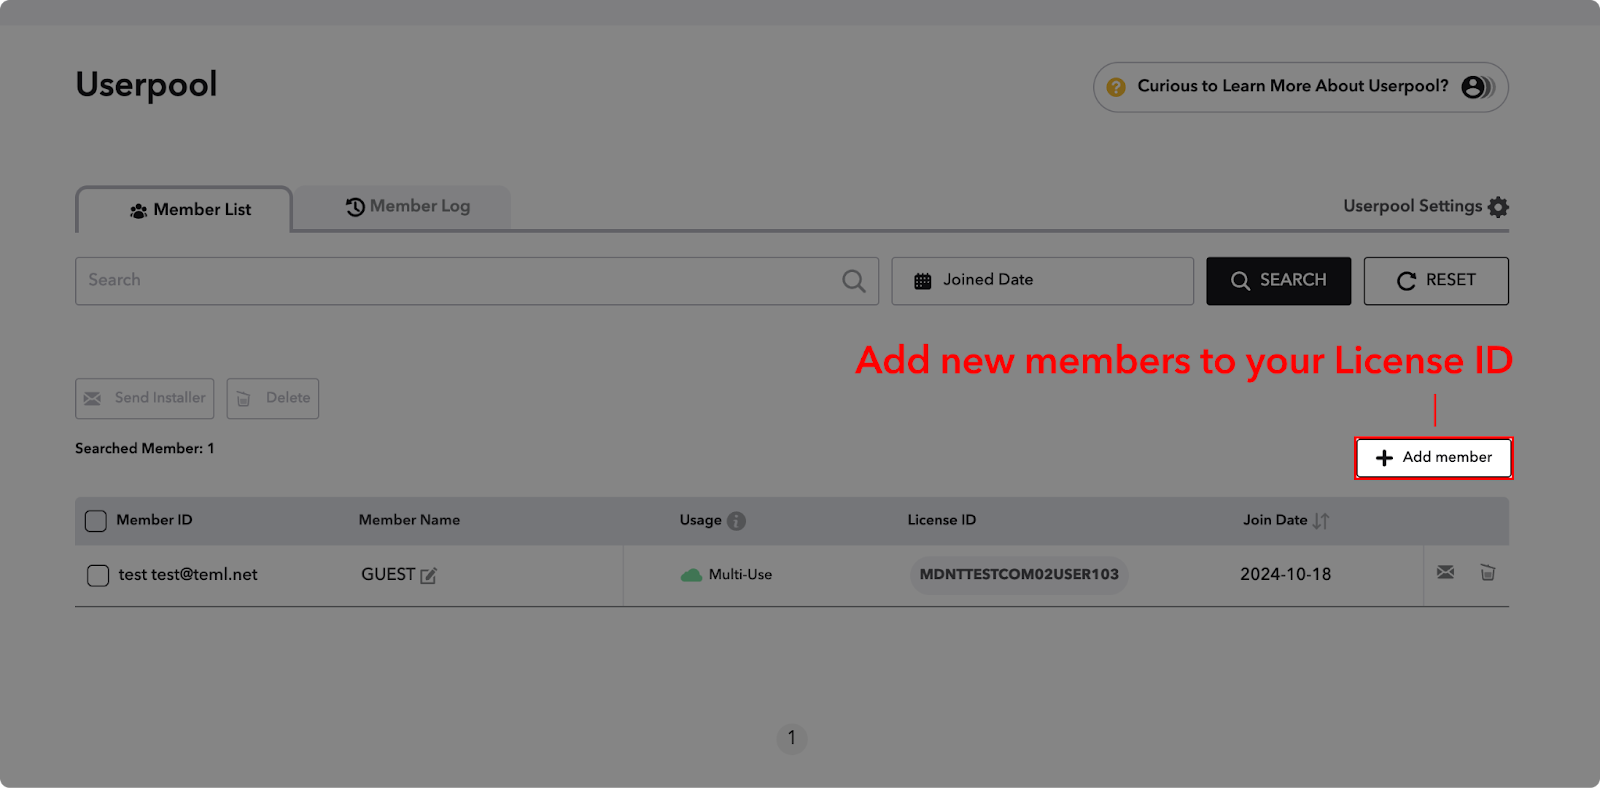This screenshot has width=1600, height=788.
Task: Click the Member Name column header
Action: point(409,520)
